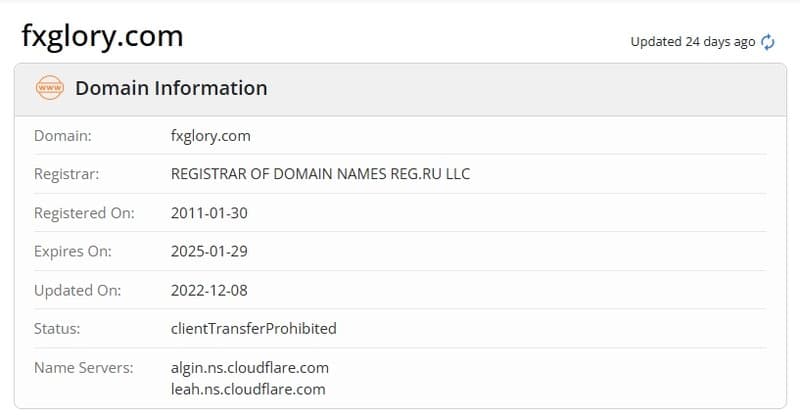The image size is (800, 415).
Task: Click the algin.ns.cloudflare.com name server
Action: (x=250, y=367)
